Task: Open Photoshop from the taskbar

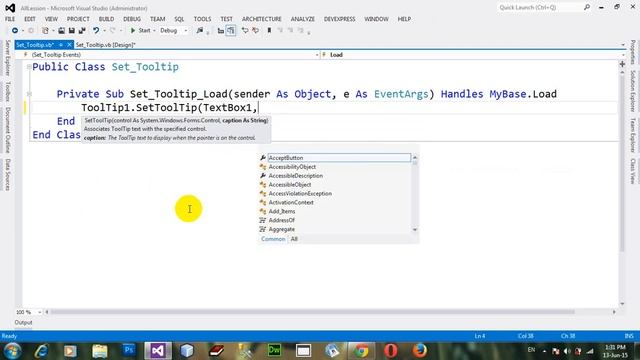Action: tap(129, 351)
